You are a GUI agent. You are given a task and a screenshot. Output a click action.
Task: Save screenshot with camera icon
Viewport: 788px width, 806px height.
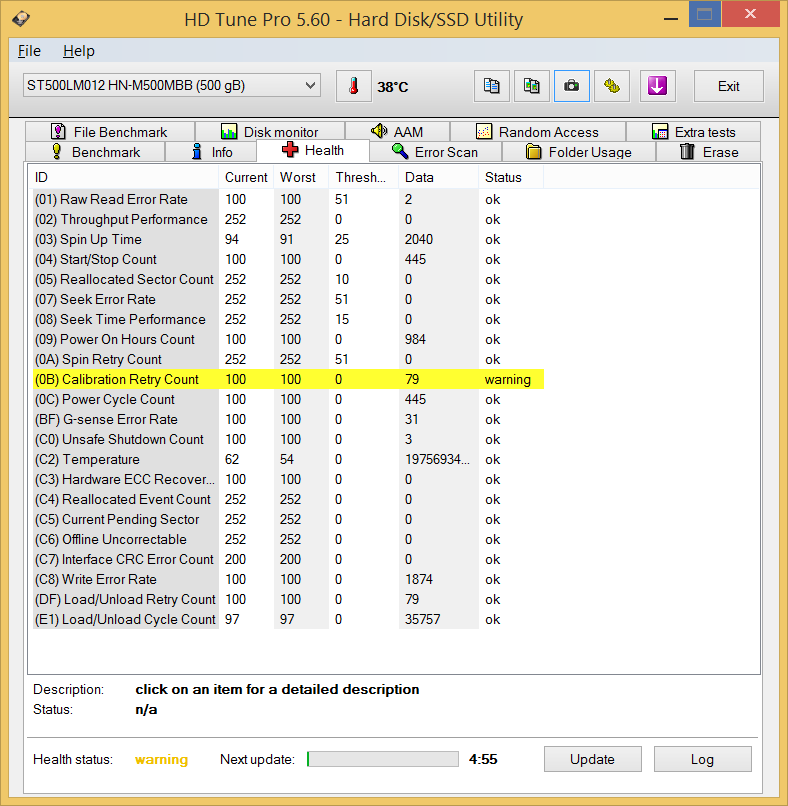572,86
